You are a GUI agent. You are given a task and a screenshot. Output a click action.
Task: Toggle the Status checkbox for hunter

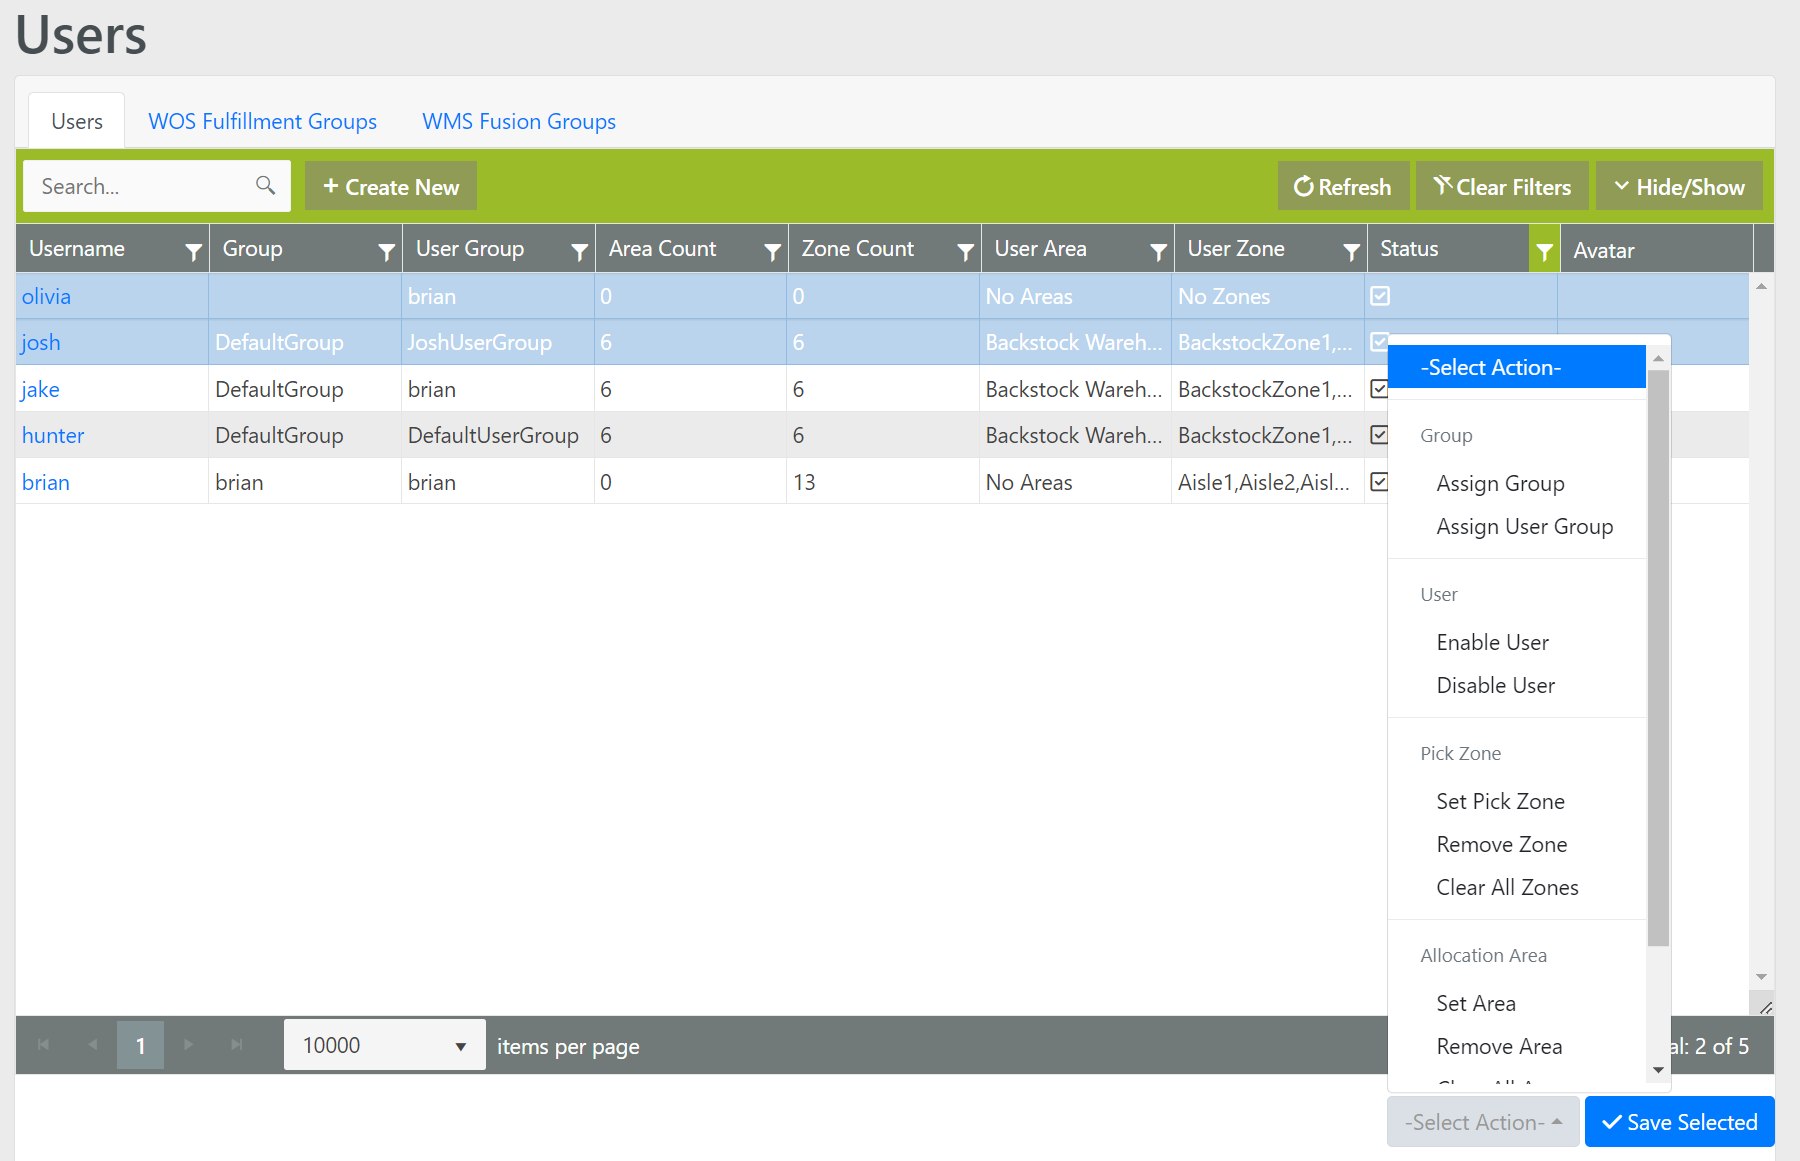coord(1379,435)
